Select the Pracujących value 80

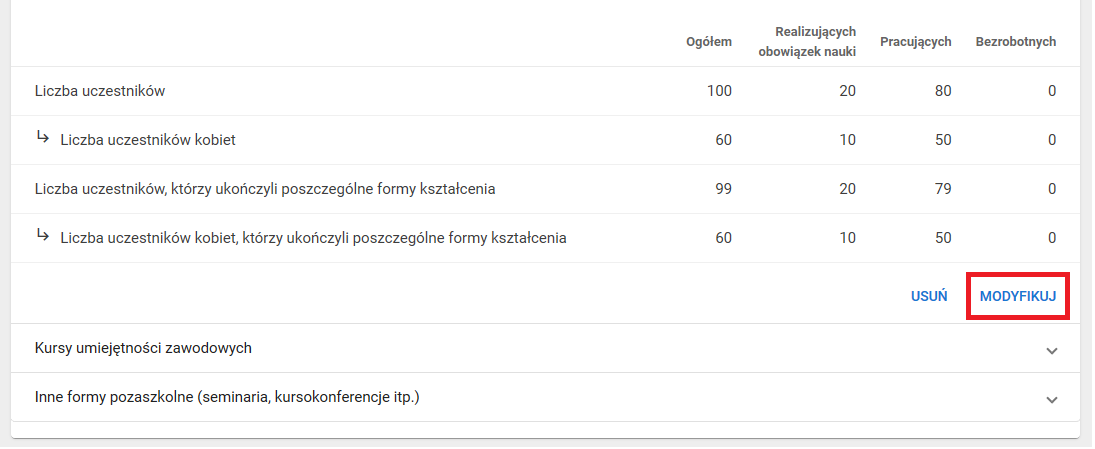943,91
